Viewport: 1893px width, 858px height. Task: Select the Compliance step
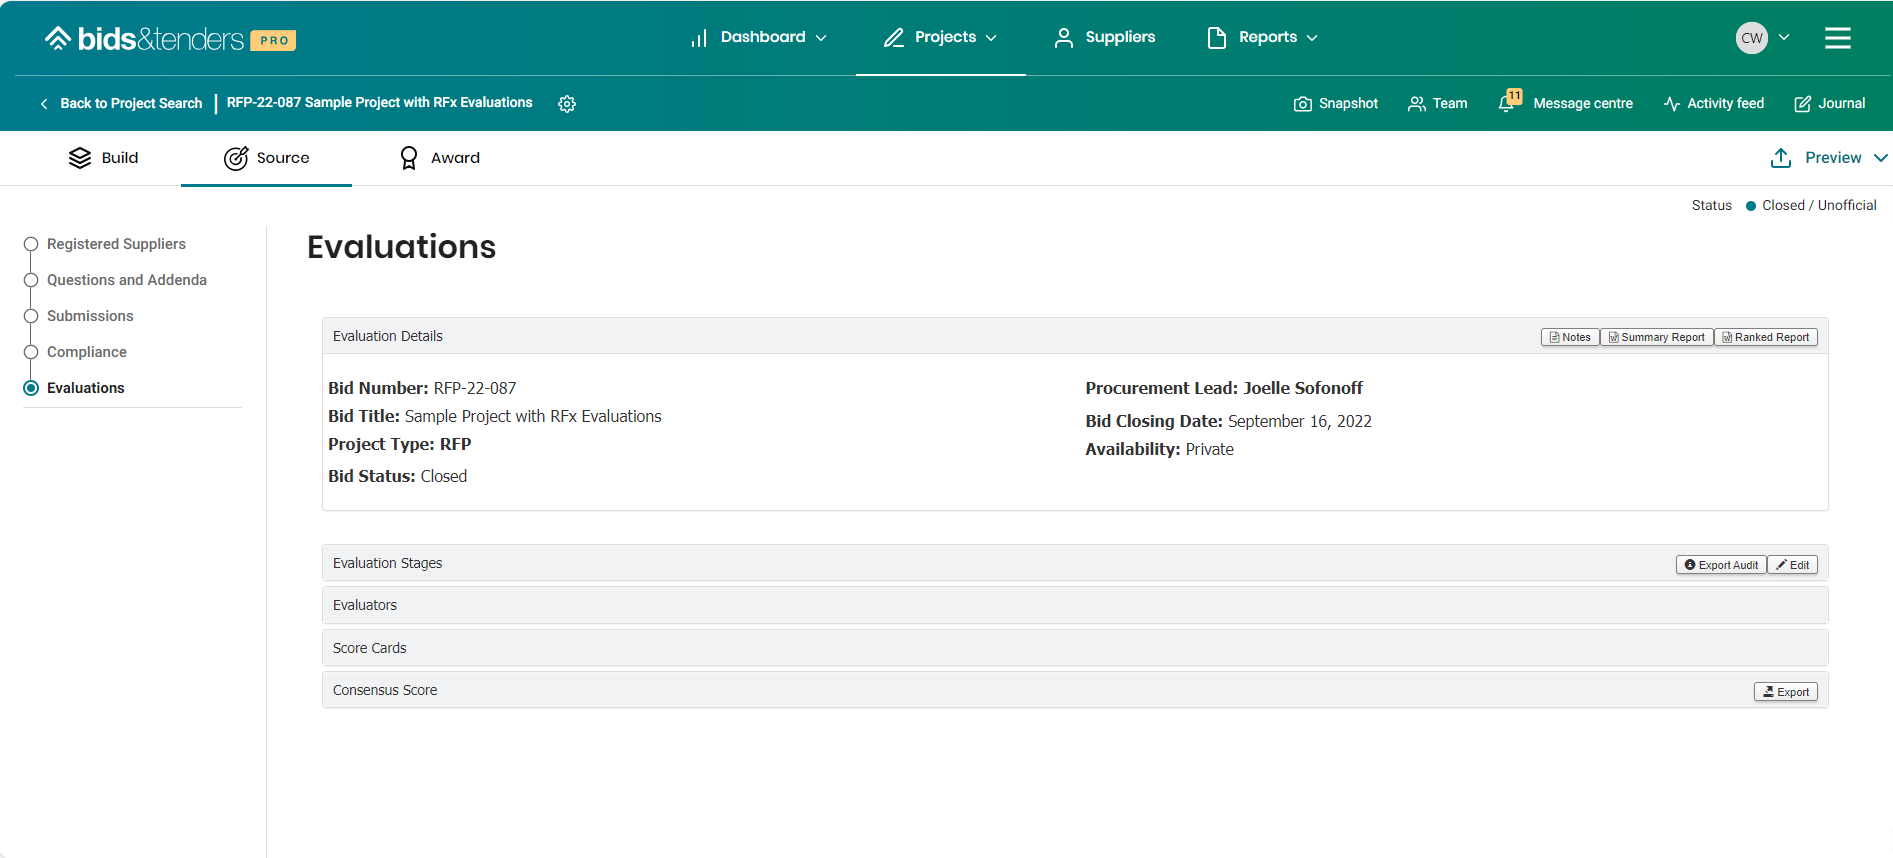tap(87, 352)
